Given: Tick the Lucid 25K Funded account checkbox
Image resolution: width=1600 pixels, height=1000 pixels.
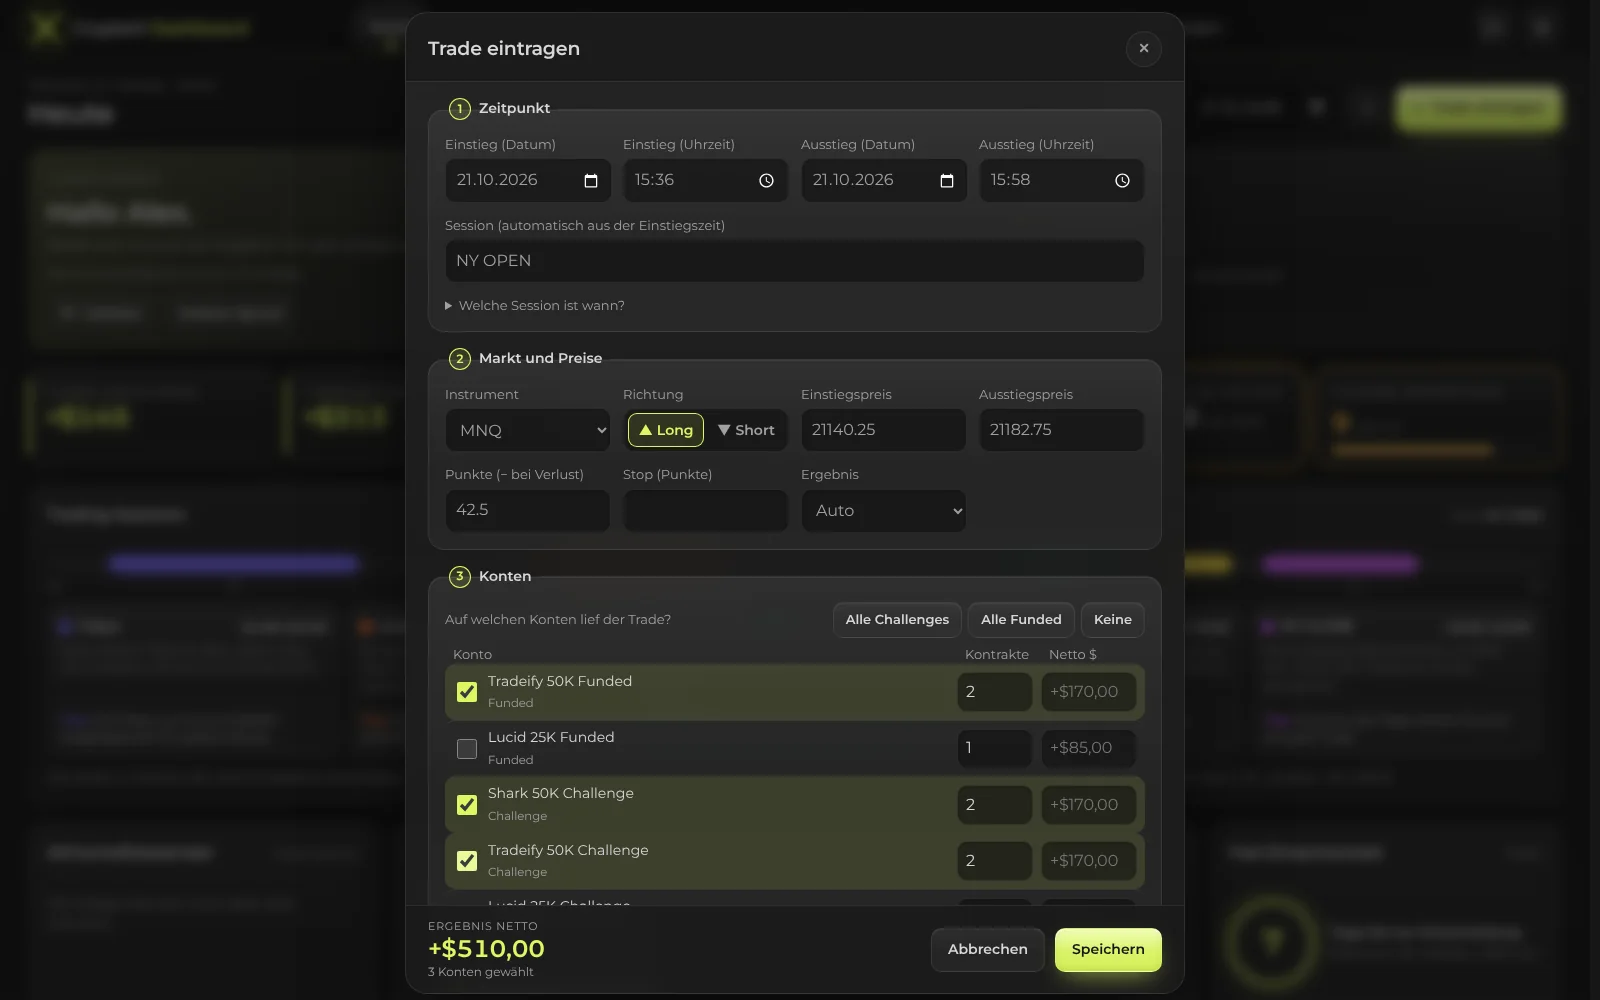Looking at the screenshot, I should tap(467, 748).
